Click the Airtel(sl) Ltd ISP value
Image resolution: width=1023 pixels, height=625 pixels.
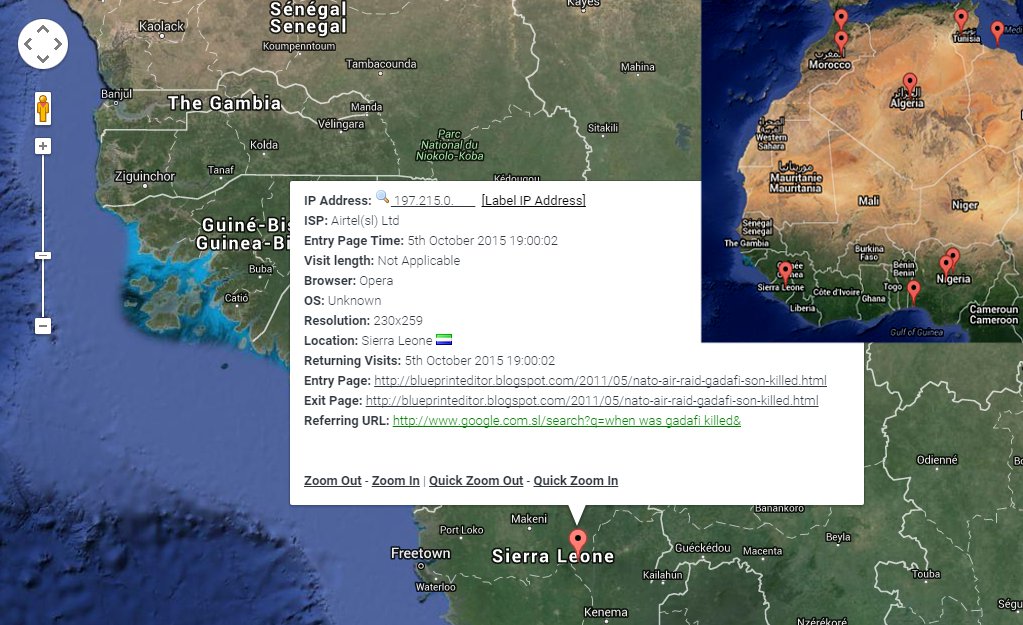(365, 221)
